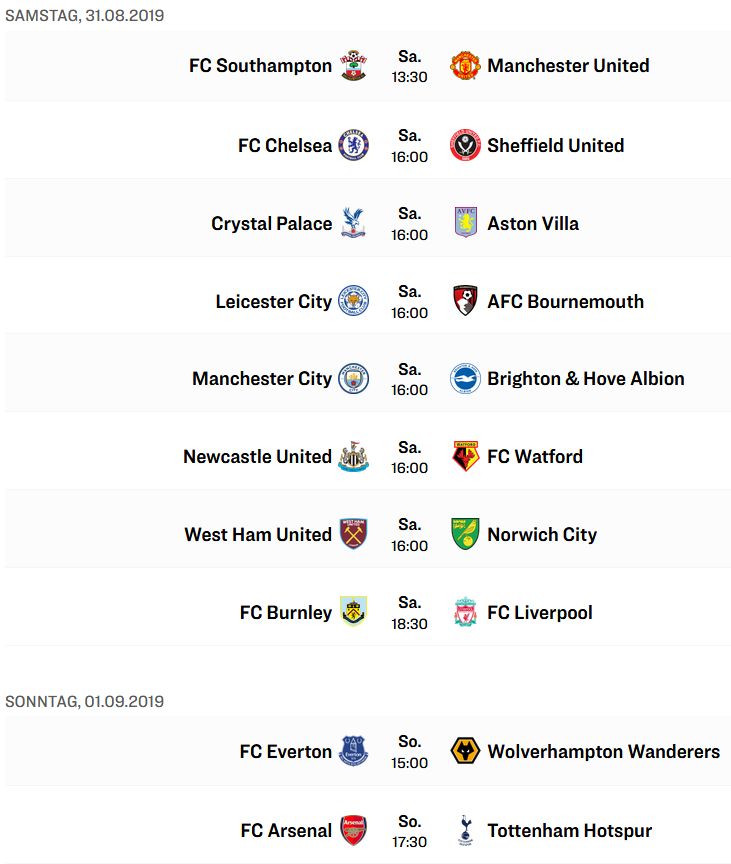Select the FC Watford crest icon

(465, 456)
